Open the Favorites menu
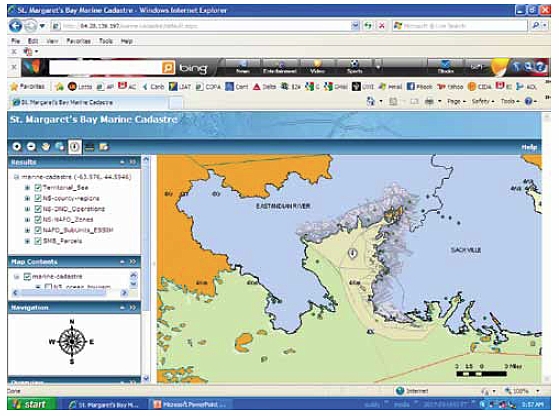This screenshot has width=559, height=416. point(78,41)
